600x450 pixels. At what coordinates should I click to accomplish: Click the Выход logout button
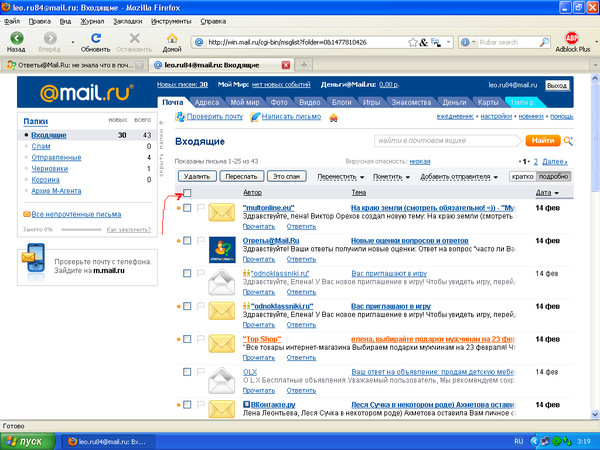(557, 85)
